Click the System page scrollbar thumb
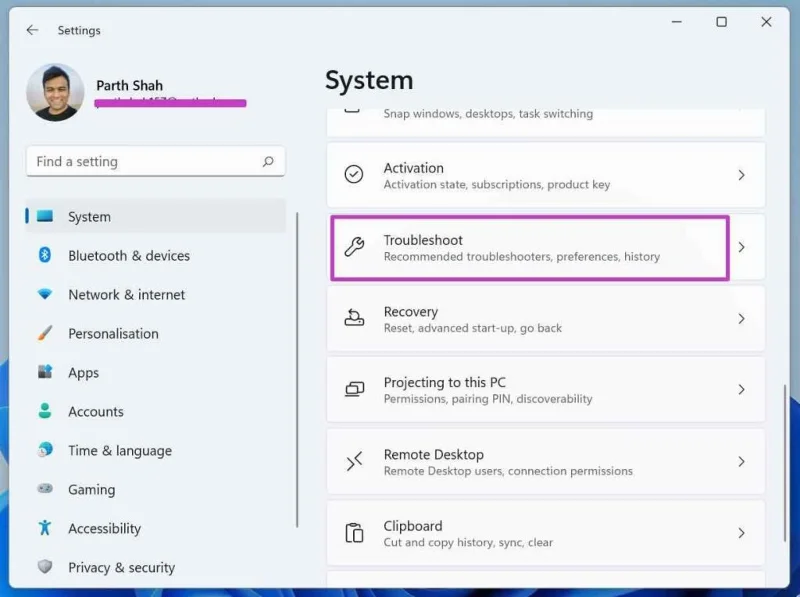This screenshot has width=800, height=597. (x=785, y=463)
